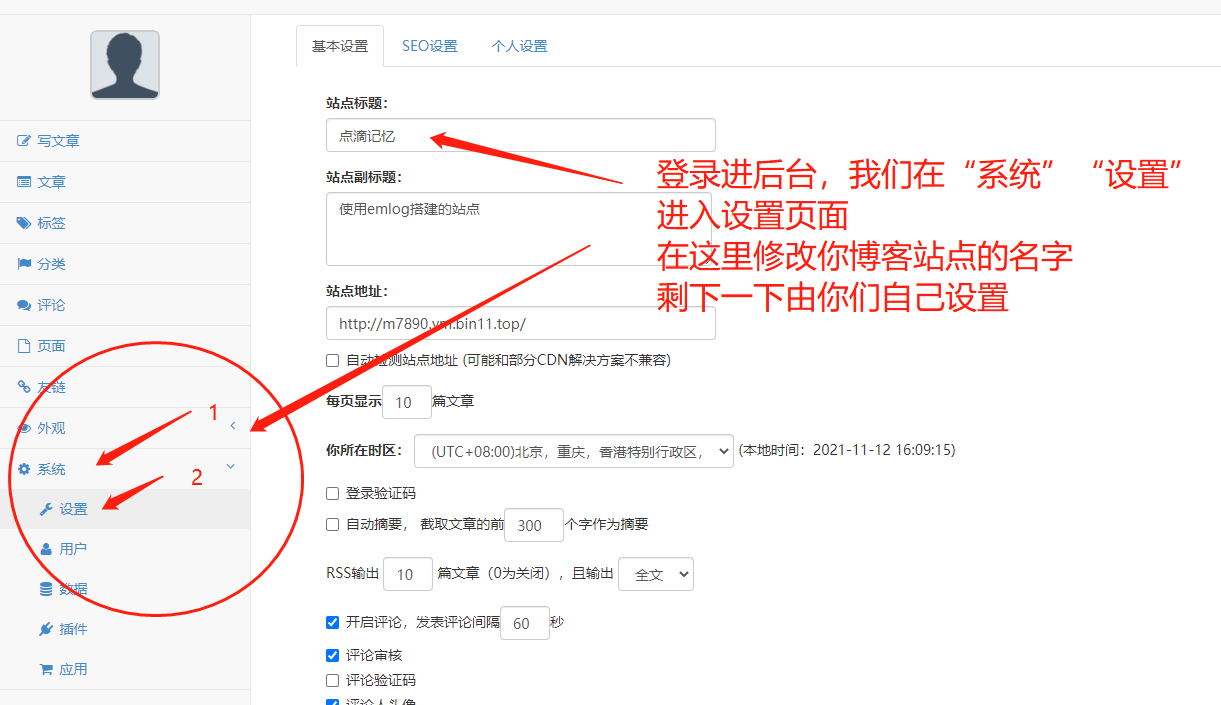Open the 应用 (apps) store link

46,668
